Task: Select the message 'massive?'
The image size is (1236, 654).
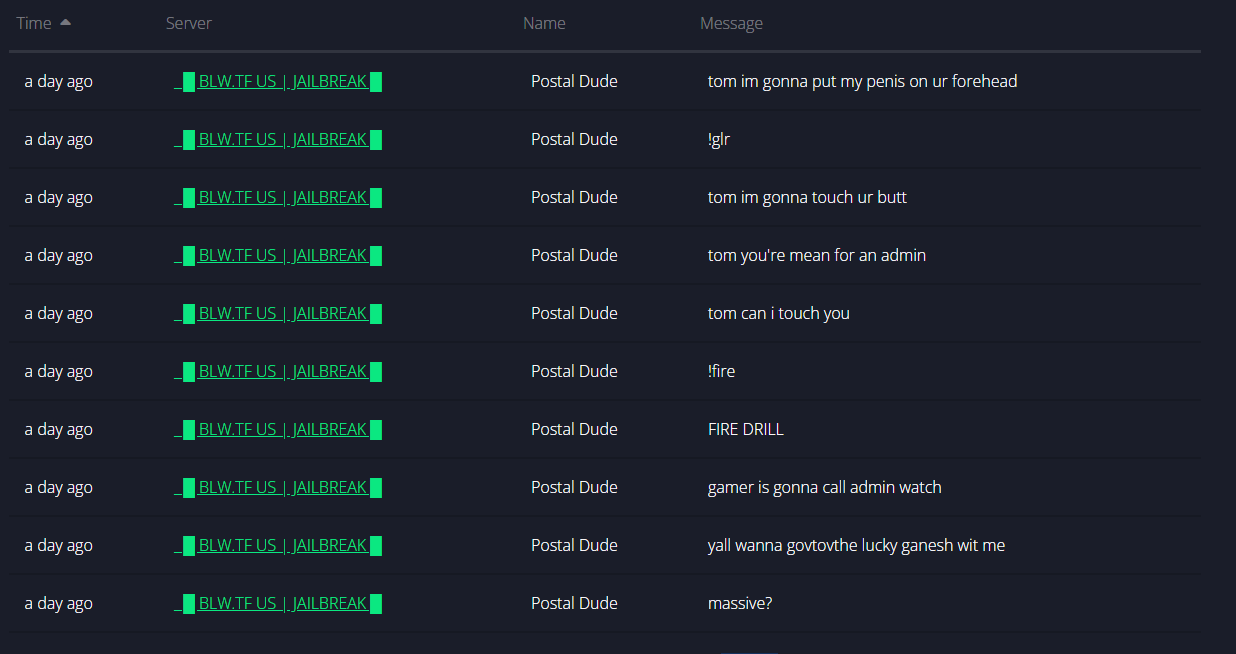Action: click(x=740, y=604)
